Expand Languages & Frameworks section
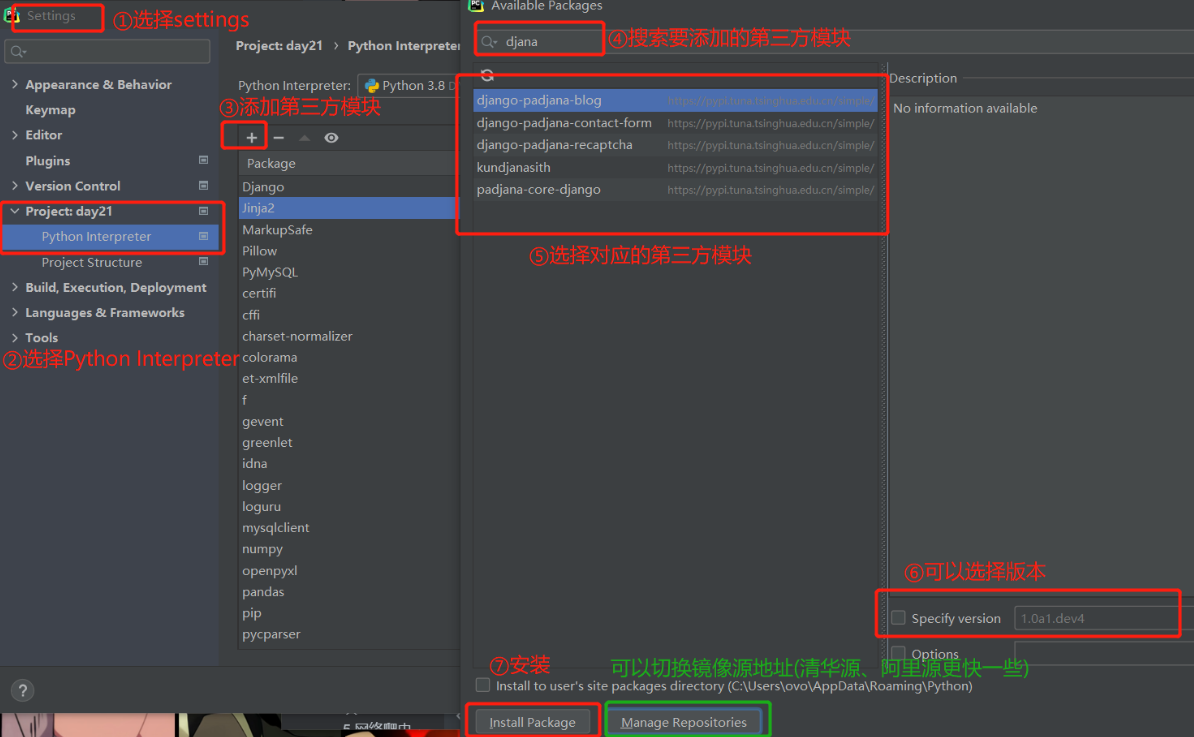This screenshot has width=1194, height=737. (x=14, y=312)
